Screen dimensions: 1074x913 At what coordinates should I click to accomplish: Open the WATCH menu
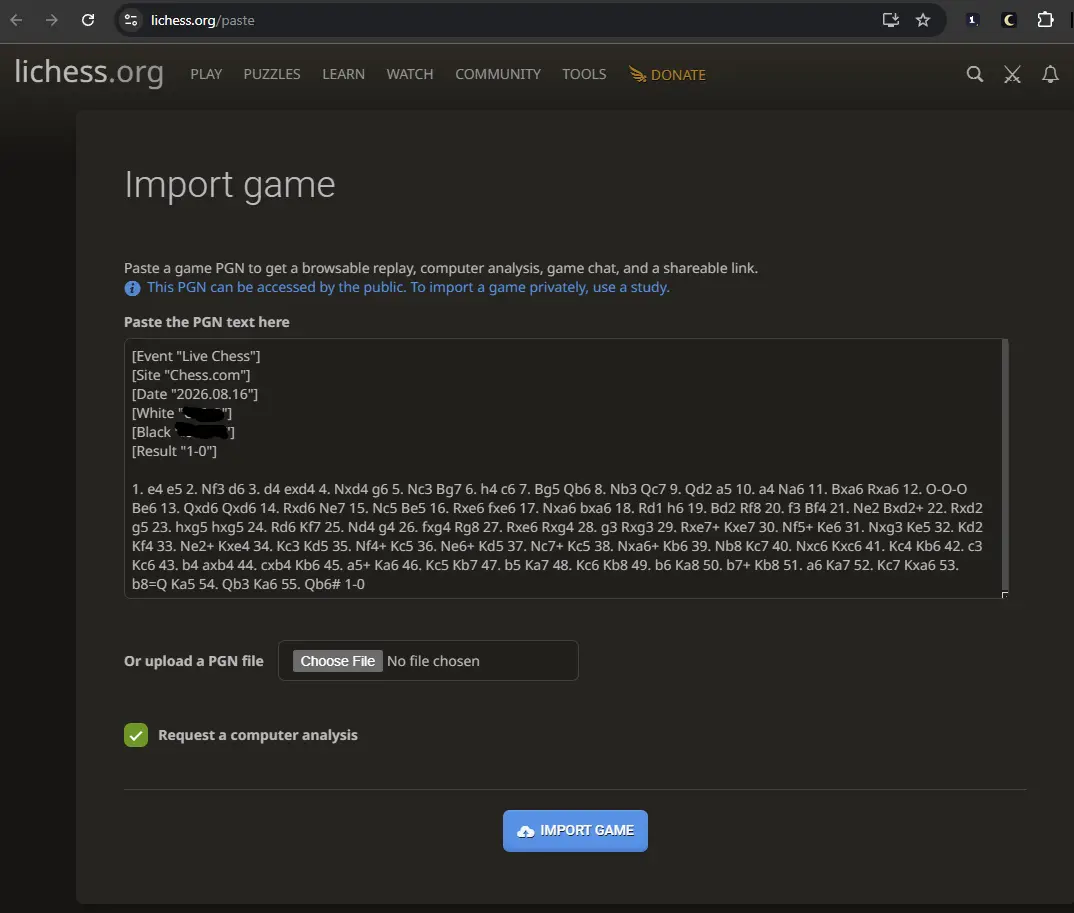pos(410,74)
